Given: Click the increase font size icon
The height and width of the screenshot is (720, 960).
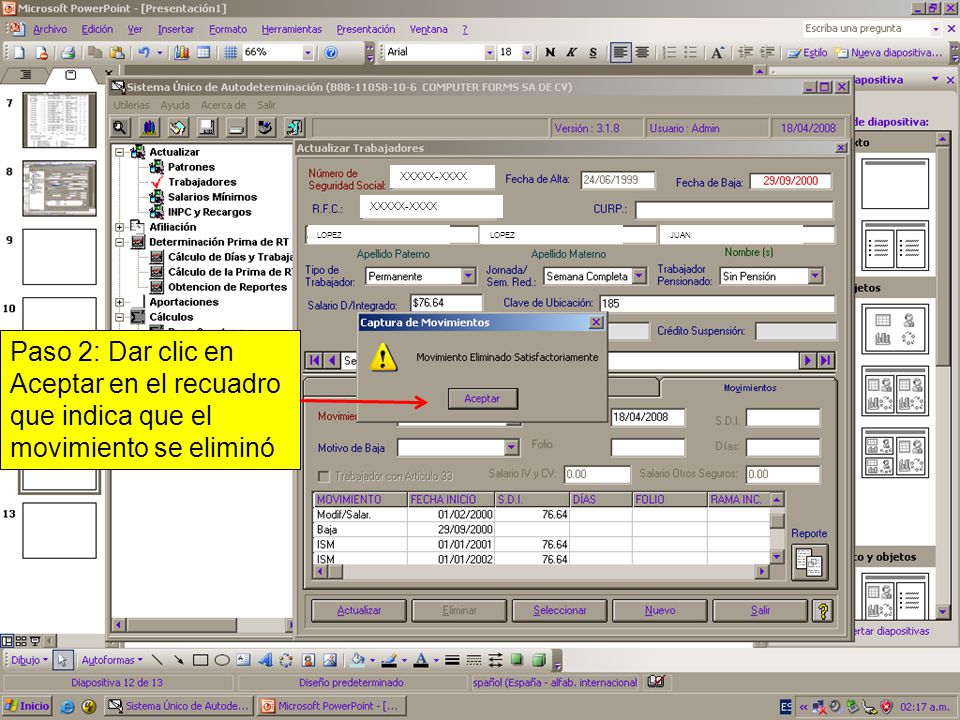Looking at the screenshot, I should (718, 53).
